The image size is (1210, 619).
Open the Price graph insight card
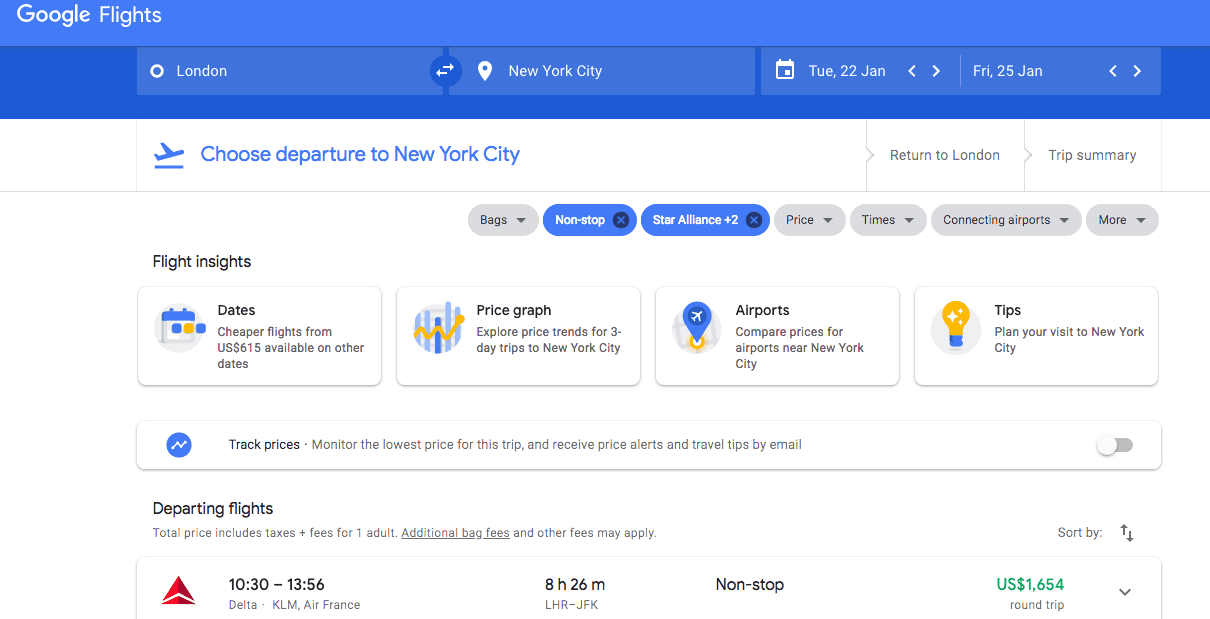point(518,336)
